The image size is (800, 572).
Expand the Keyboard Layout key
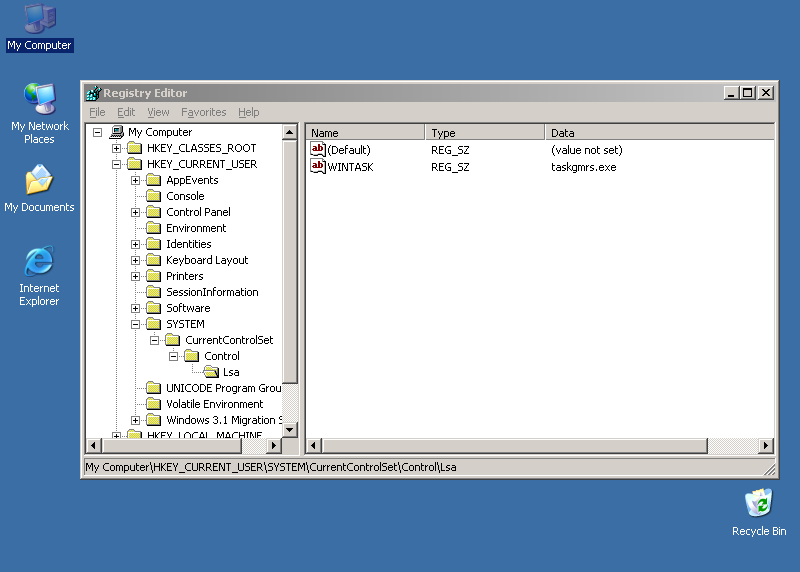pos(135,260)
